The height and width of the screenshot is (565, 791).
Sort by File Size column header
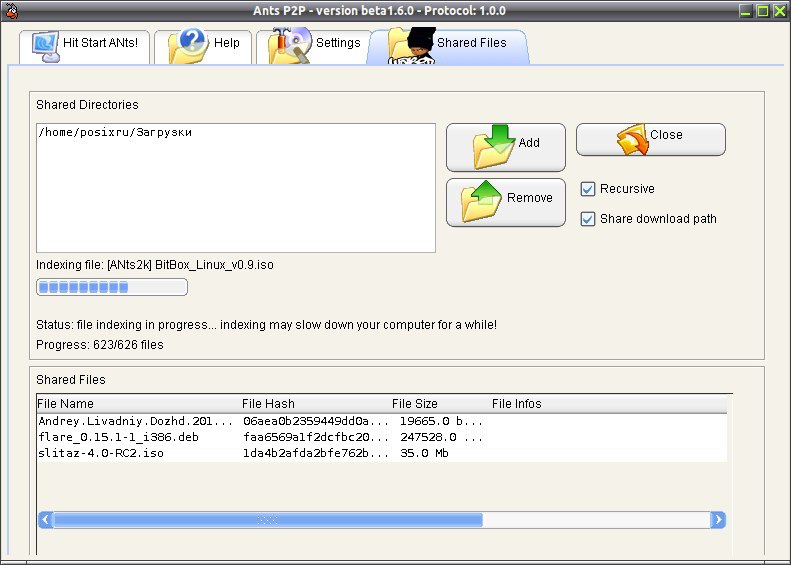point(441,404)
